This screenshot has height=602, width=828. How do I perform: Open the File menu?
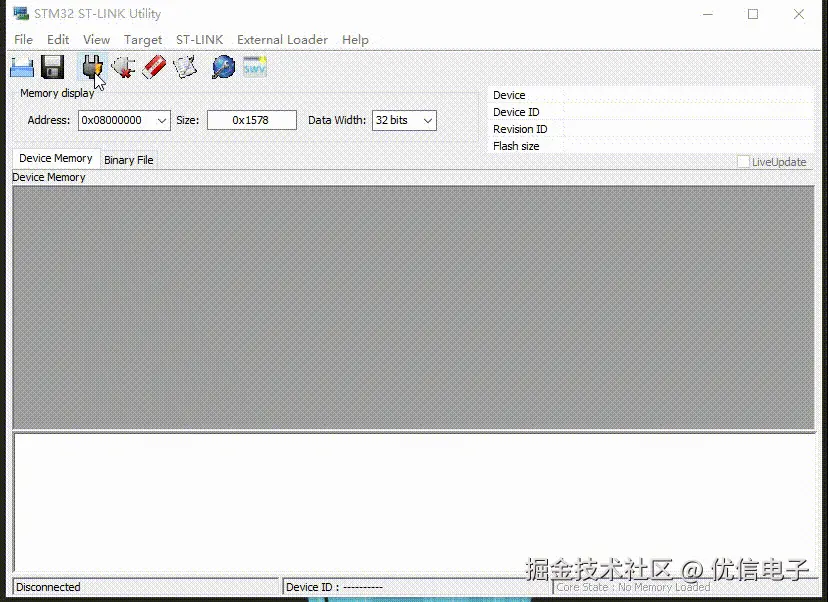click(23, 40)
